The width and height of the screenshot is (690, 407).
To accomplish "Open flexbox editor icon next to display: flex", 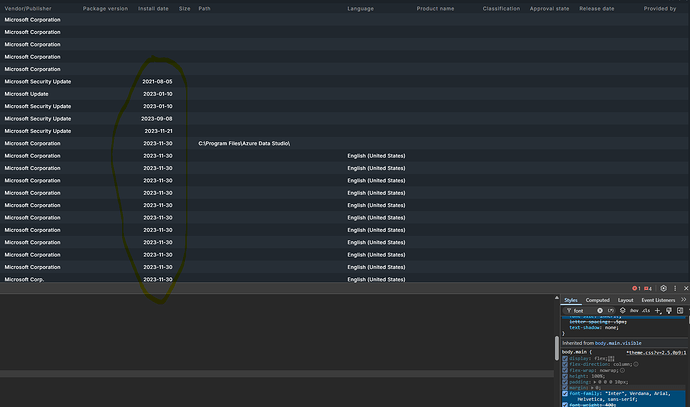I will pyautogui.click(x=611, y=359).
